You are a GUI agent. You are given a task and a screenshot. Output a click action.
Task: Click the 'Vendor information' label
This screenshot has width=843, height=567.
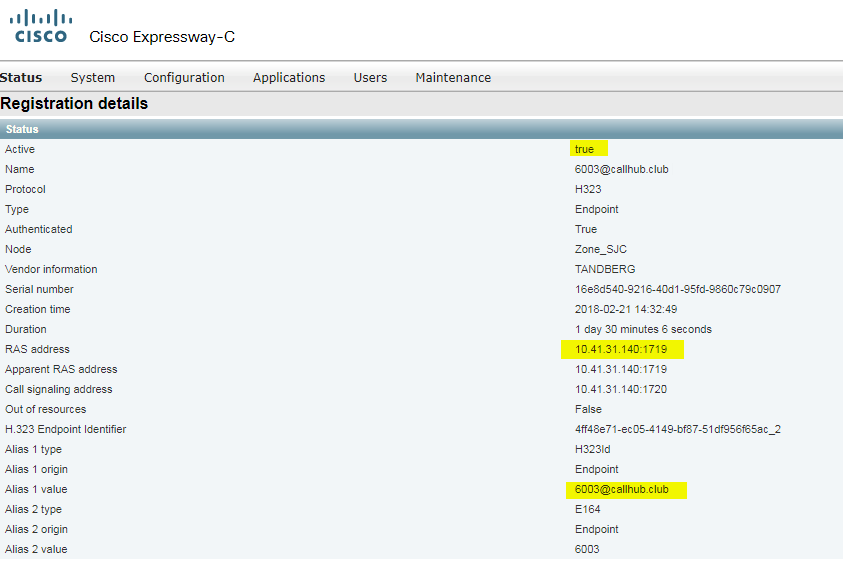pos(51,269)
